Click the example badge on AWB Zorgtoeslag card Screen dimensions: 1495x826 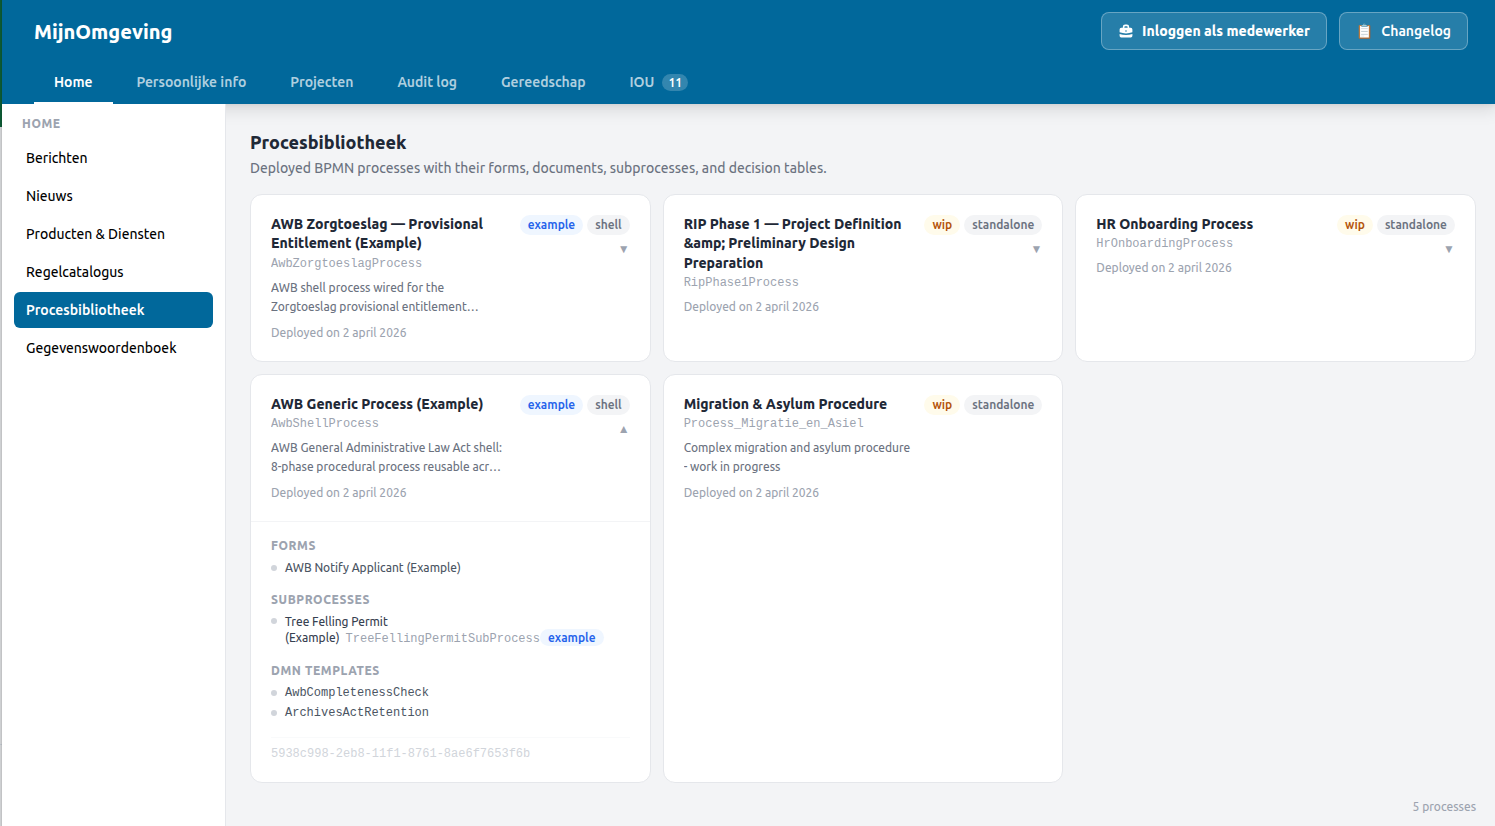click(x=551, y=224)
